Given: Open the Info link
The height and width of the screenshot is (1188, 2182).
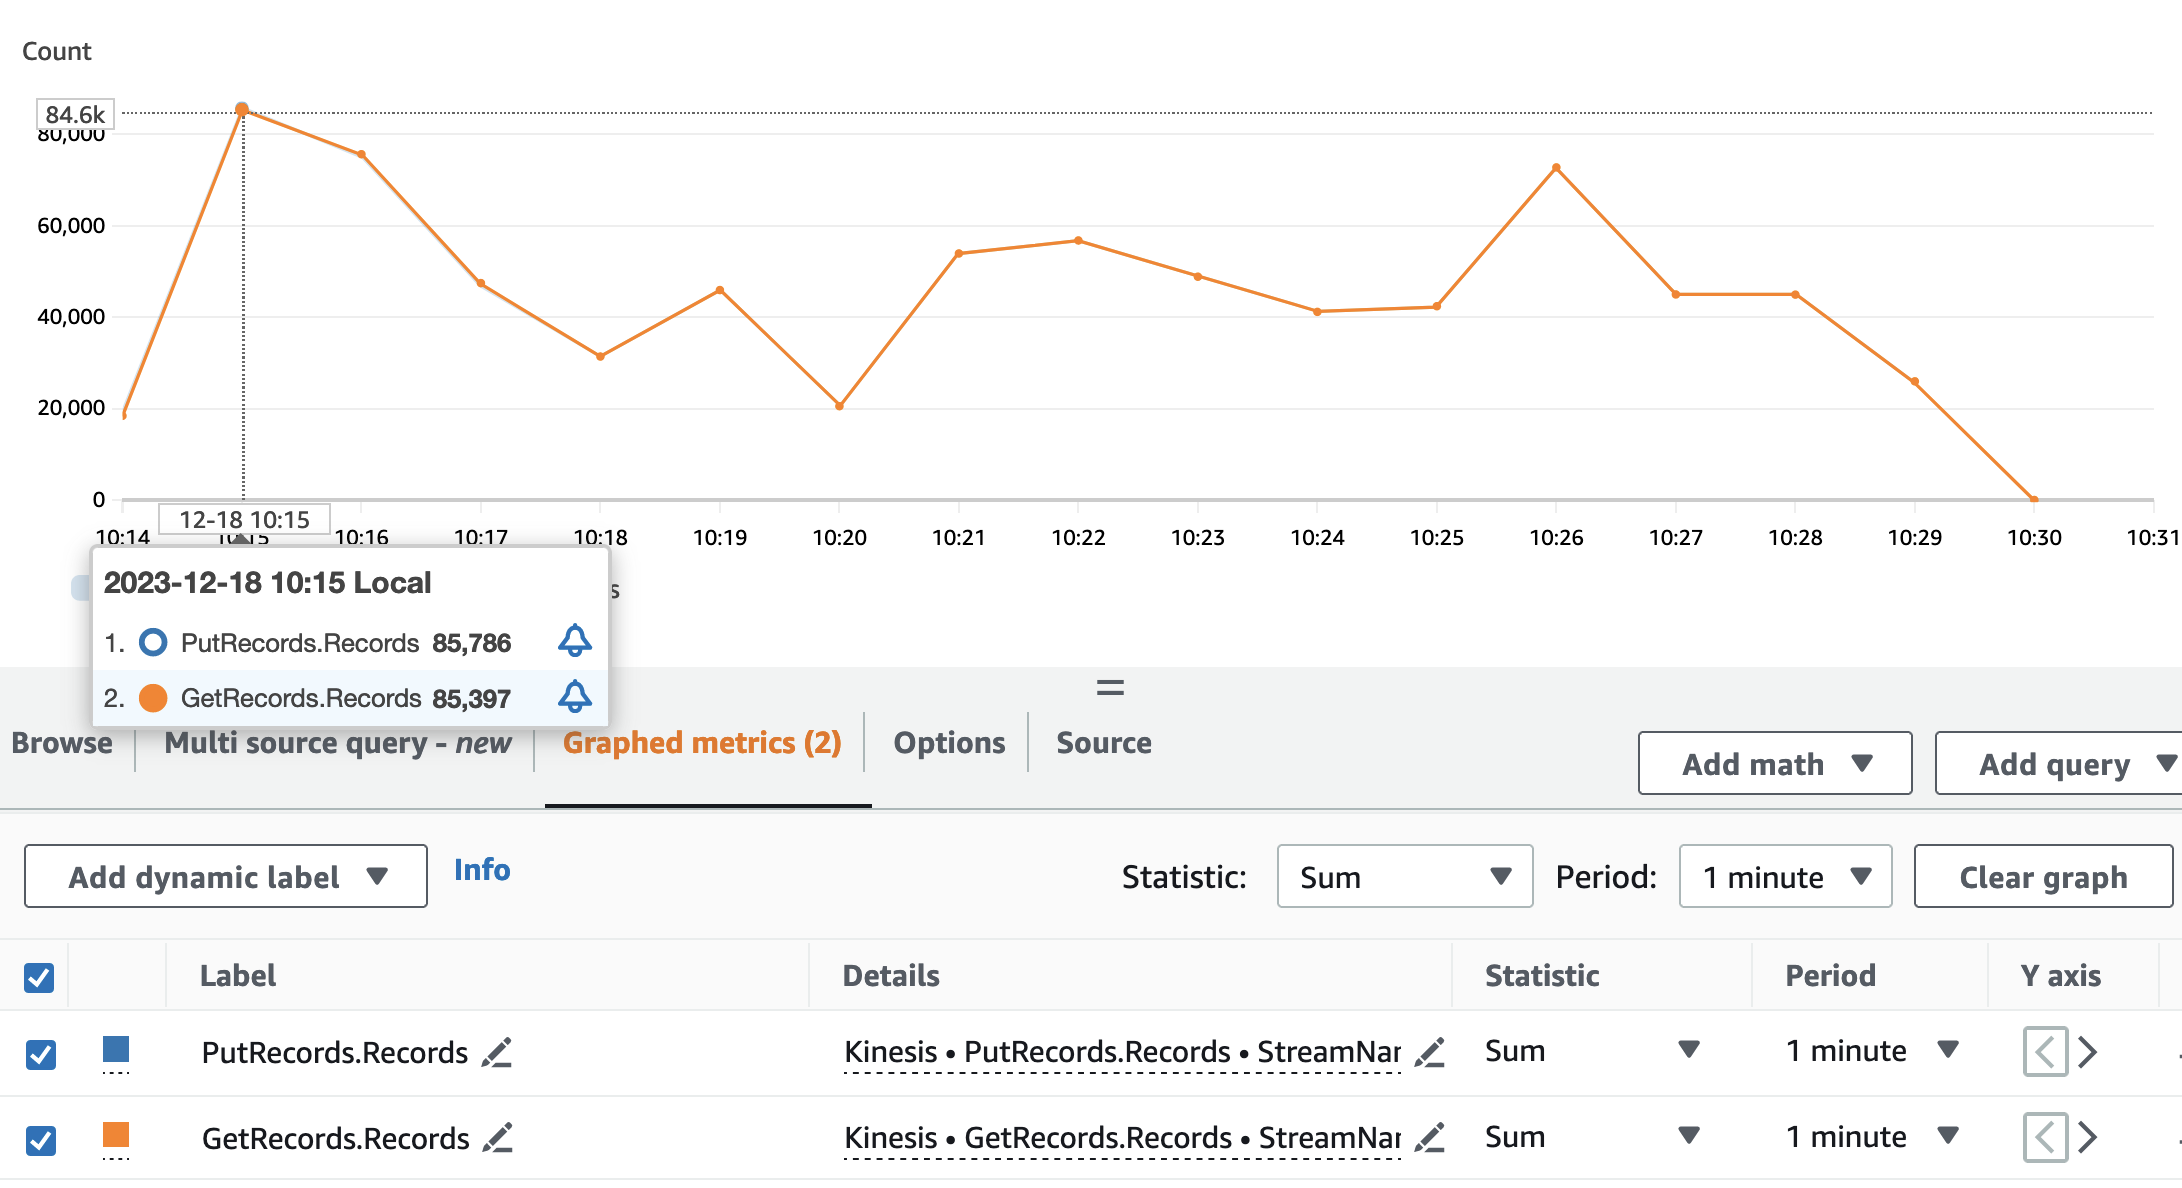Looking at the screenshot, I should pos(482,870).
